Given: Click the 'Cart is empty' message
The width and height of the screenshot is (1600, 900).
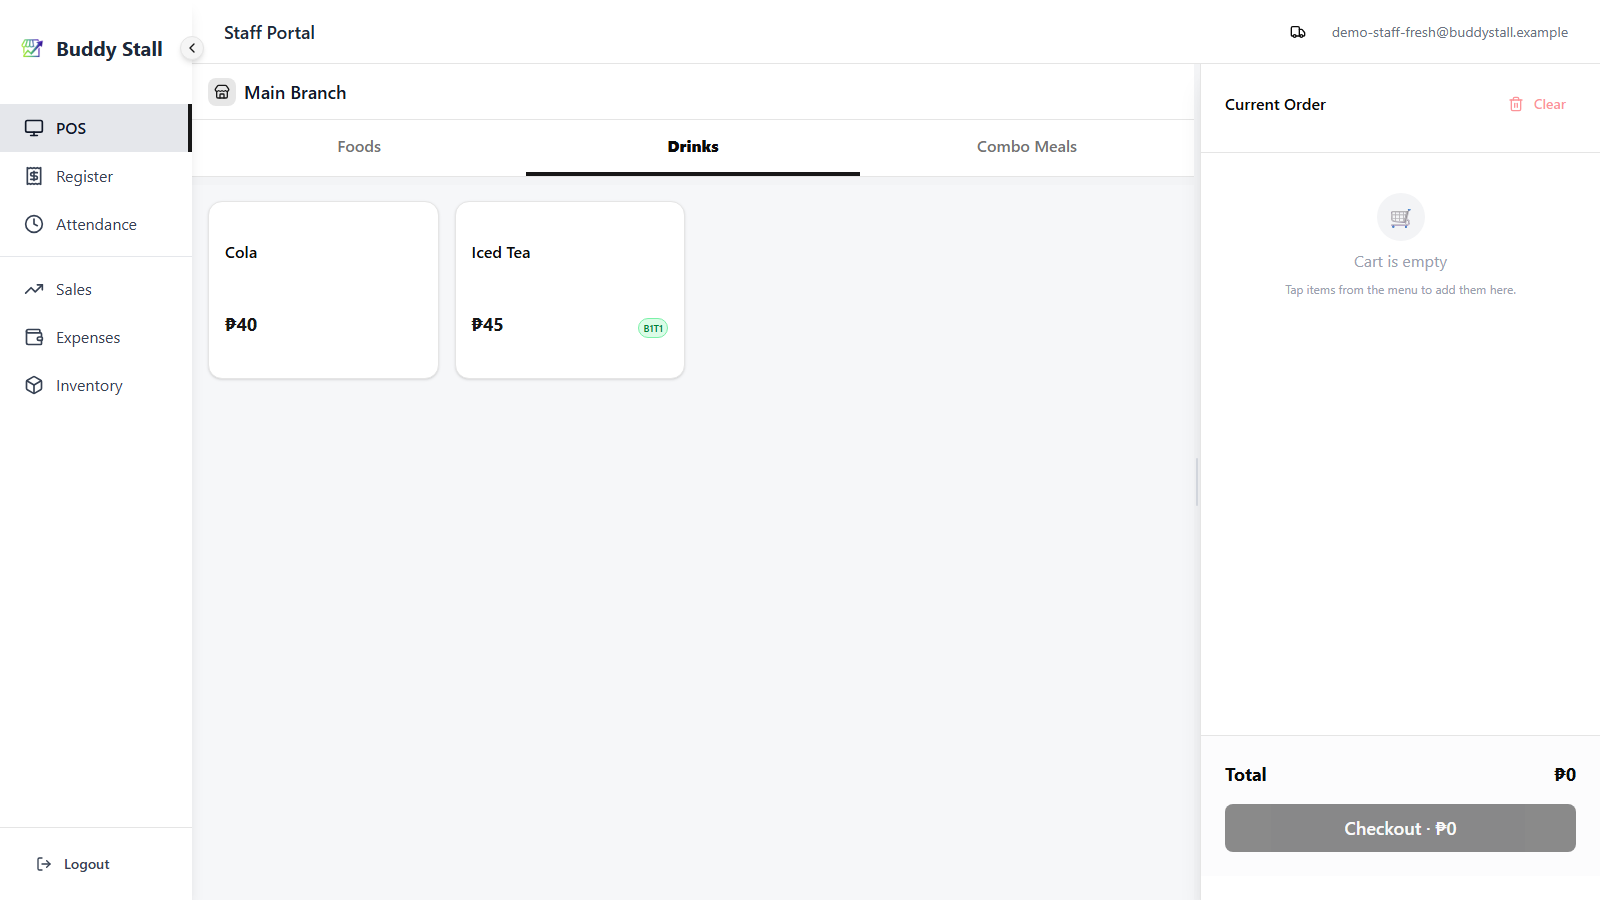Looking at the screenshot, I should [x=1400, y=262].
